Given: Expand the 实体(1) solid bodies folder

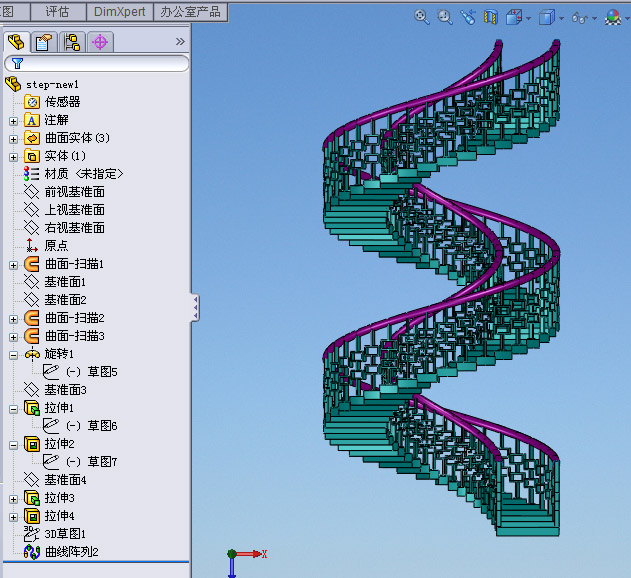Looking at the screenshot, I should (13, 157).
